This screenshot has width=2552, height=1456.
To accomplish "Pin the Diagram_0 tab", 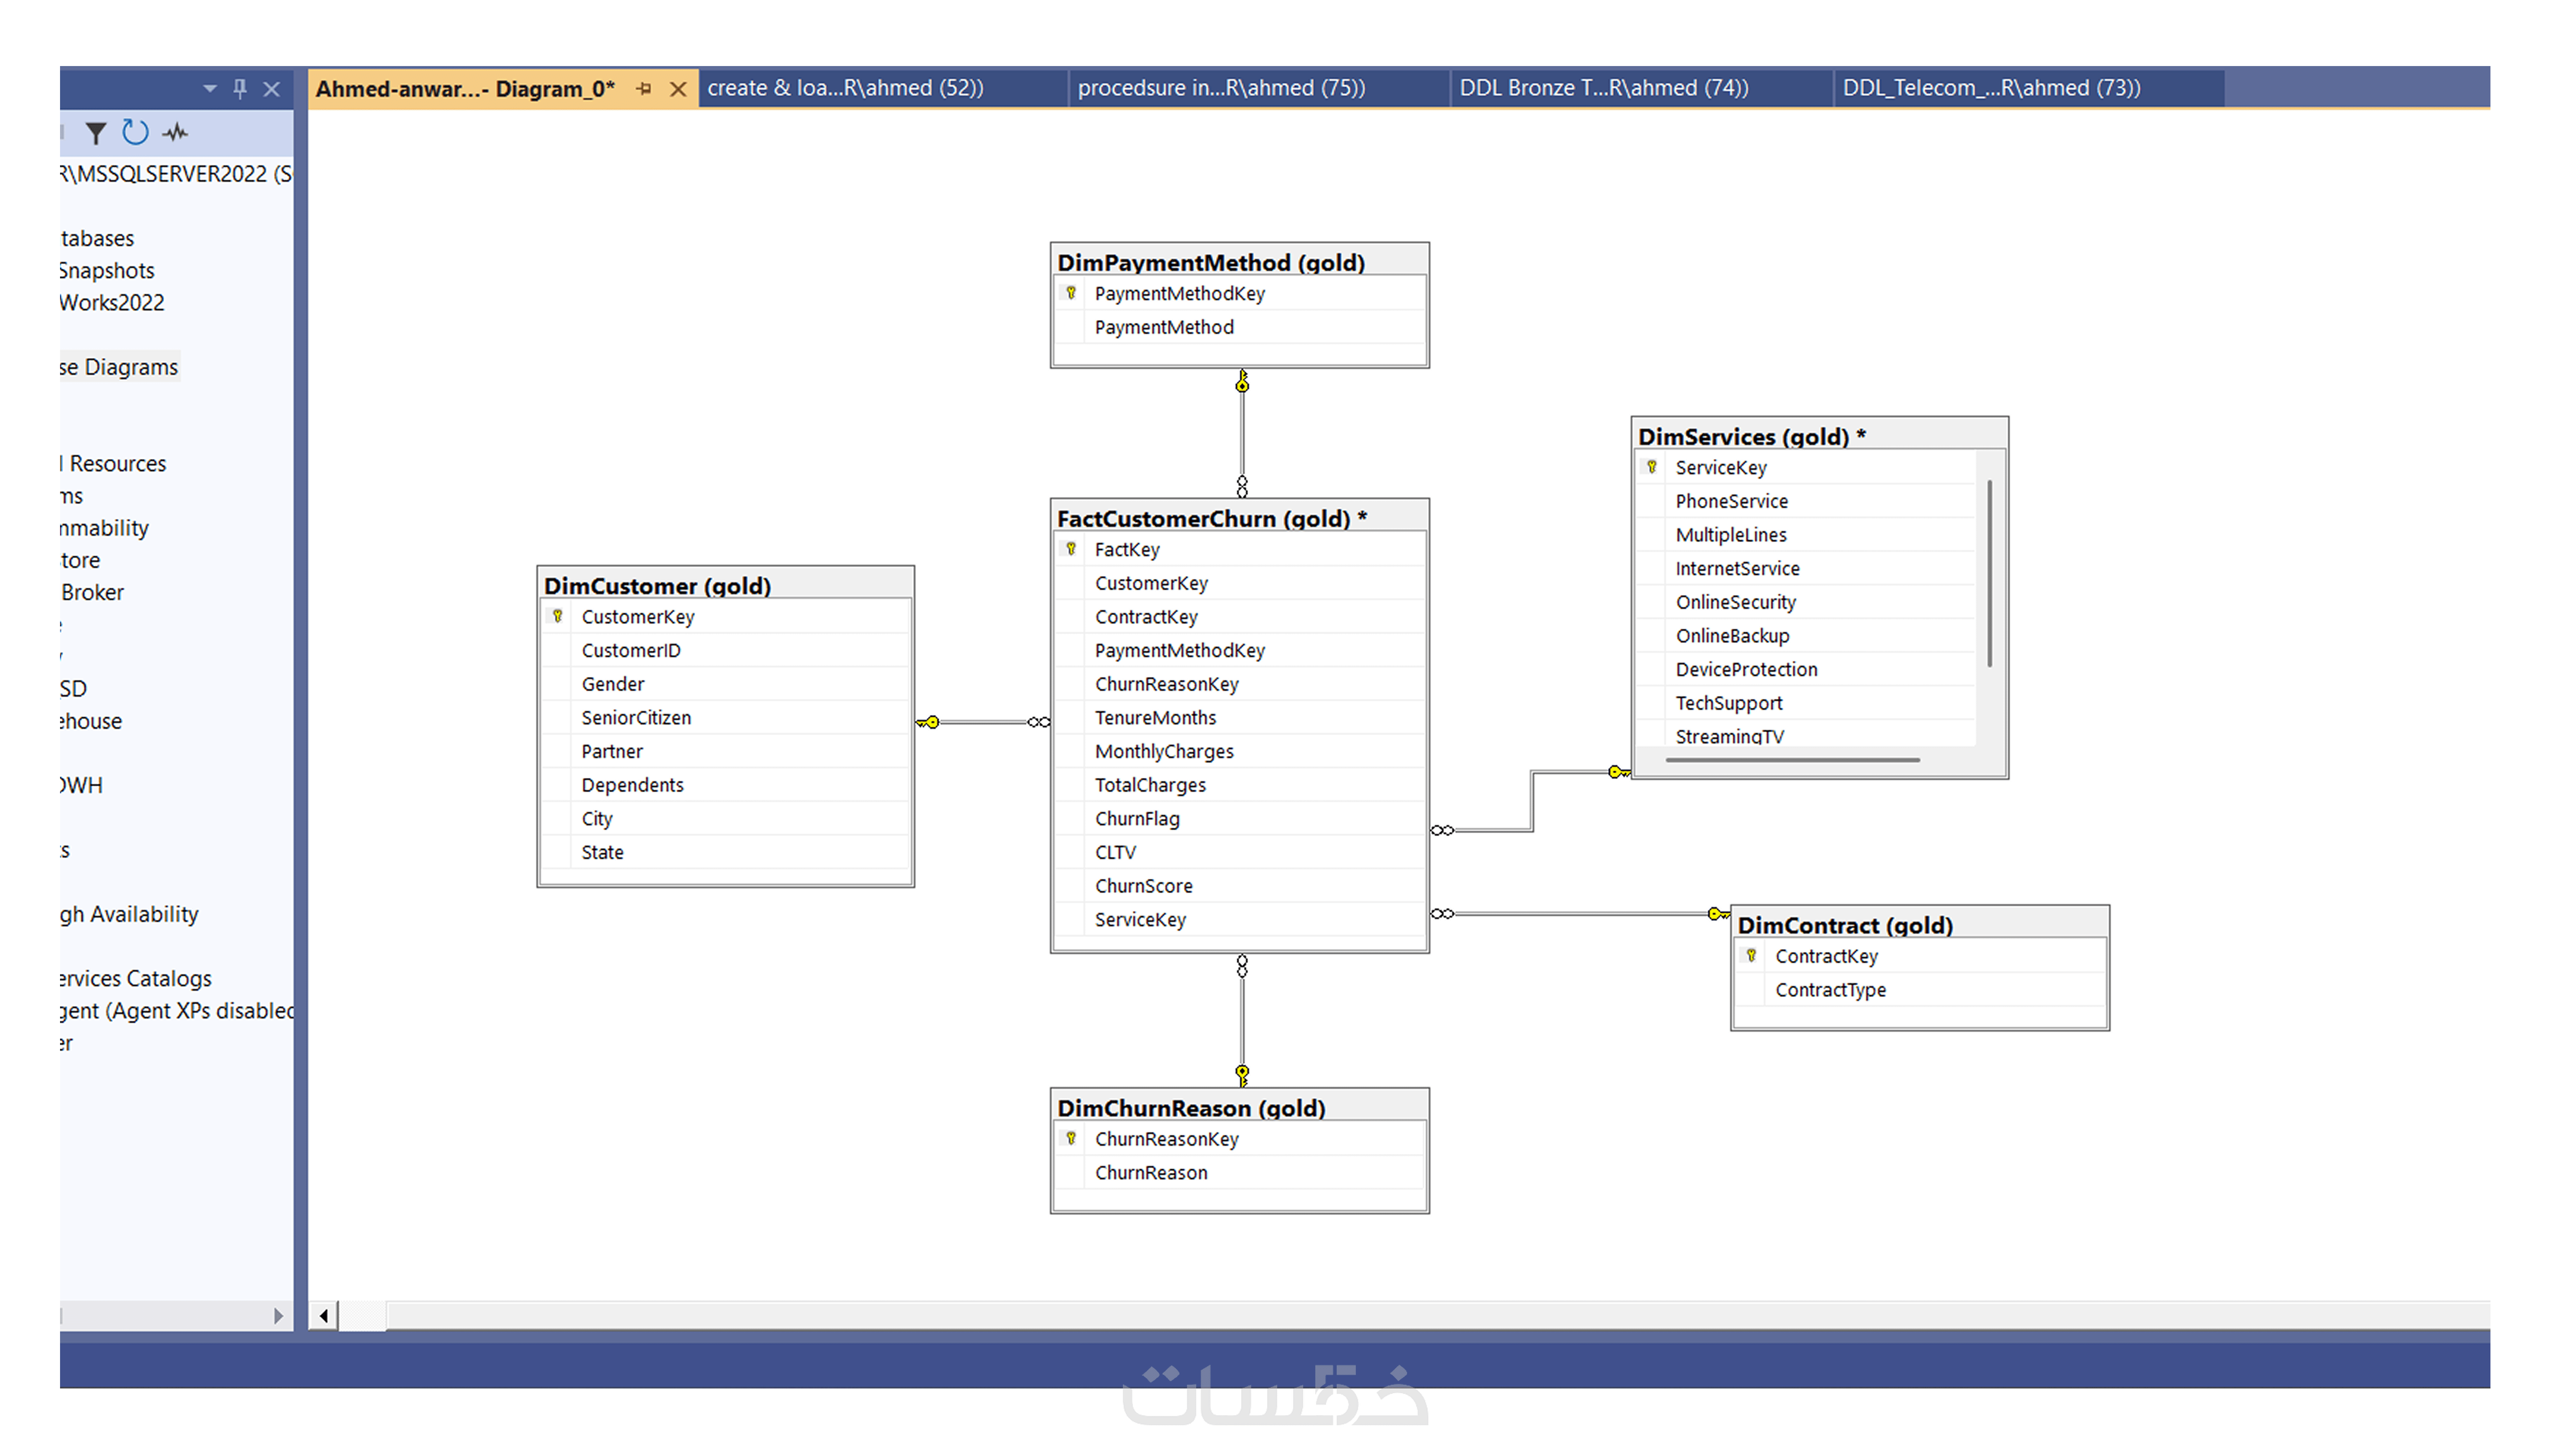I will pos(644,89).
